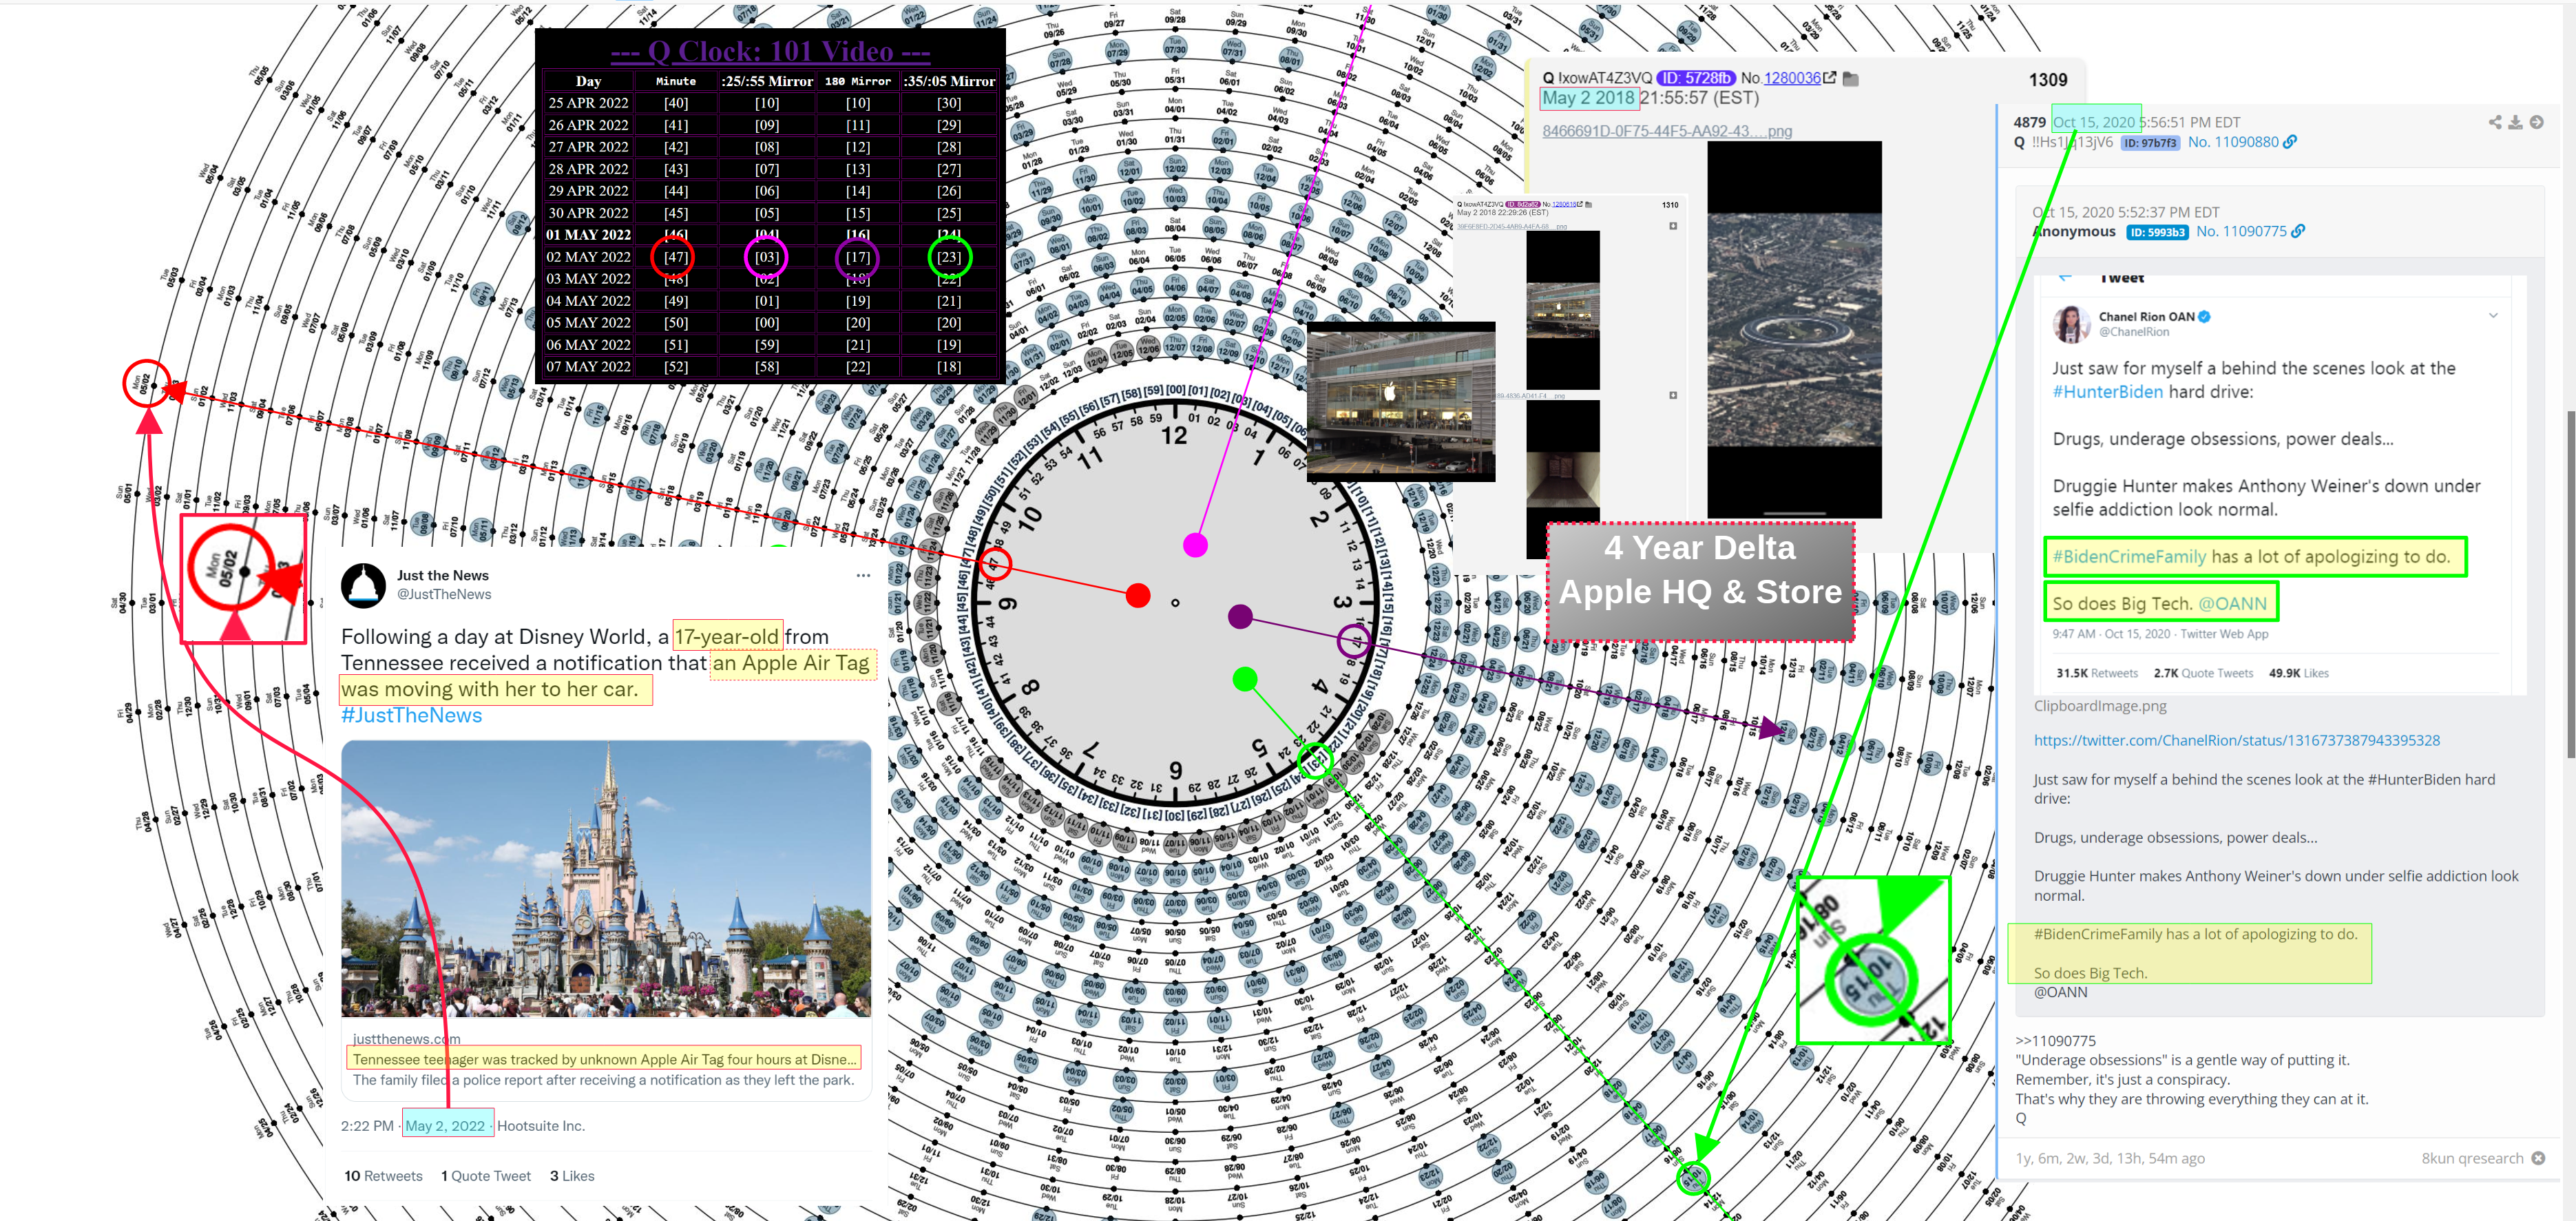Click the [52] minute cell for 07 MAY 2022
The width and height of the screenshot is (2576, 1221).
[x=676, y=367]
